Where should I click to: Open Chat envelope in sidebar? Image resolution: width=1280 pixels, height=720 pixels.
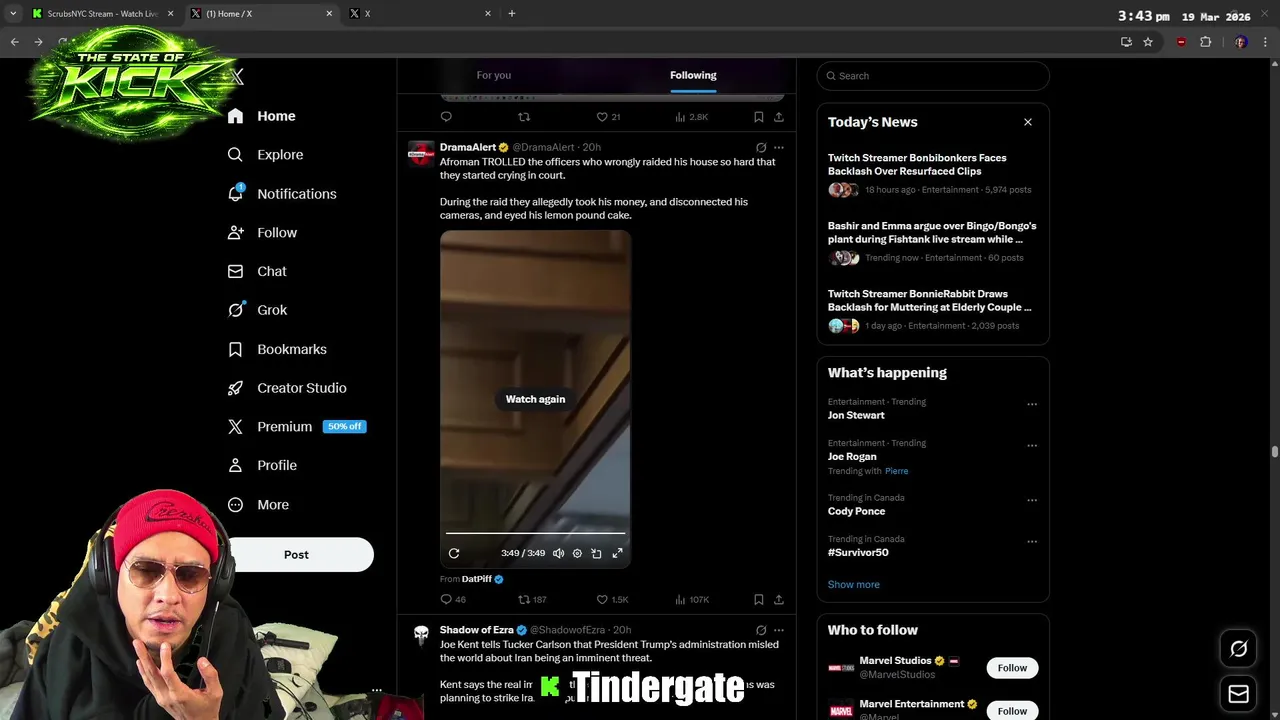pos(257,271)
